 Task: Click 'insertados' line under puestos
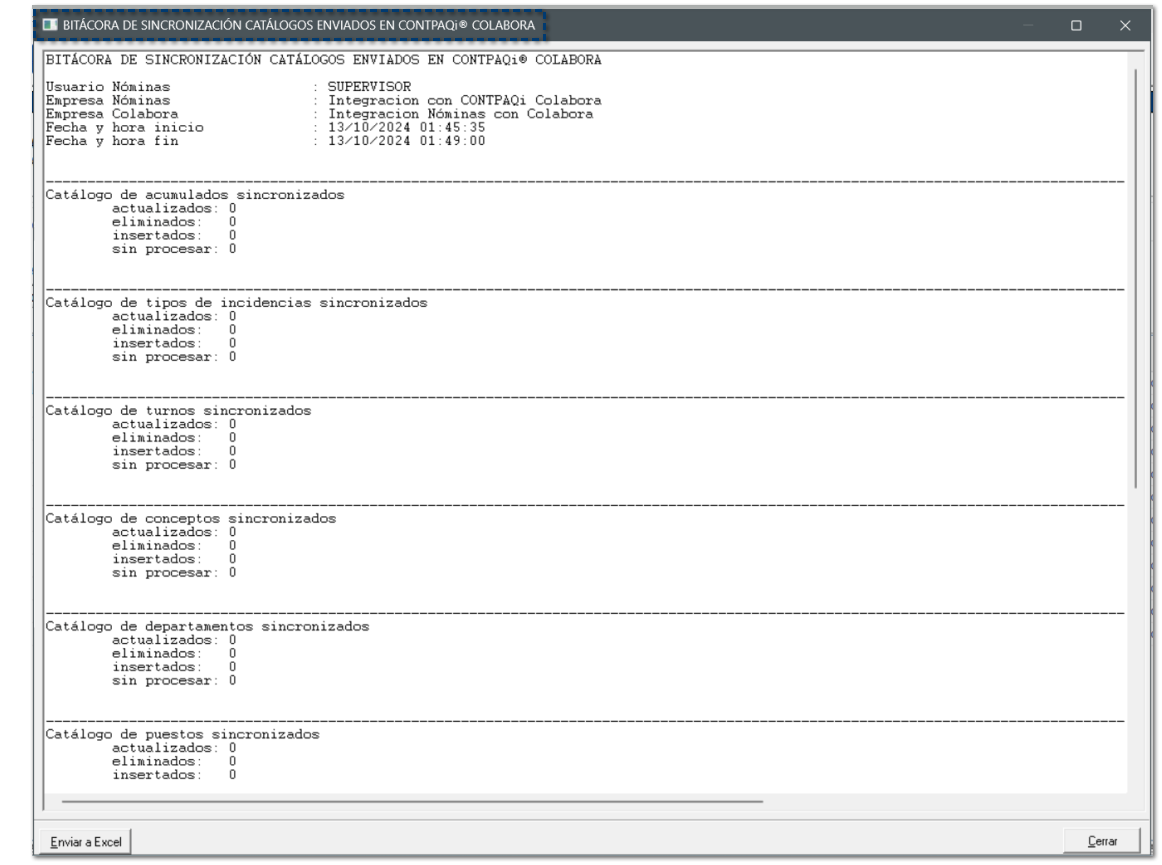174,775
